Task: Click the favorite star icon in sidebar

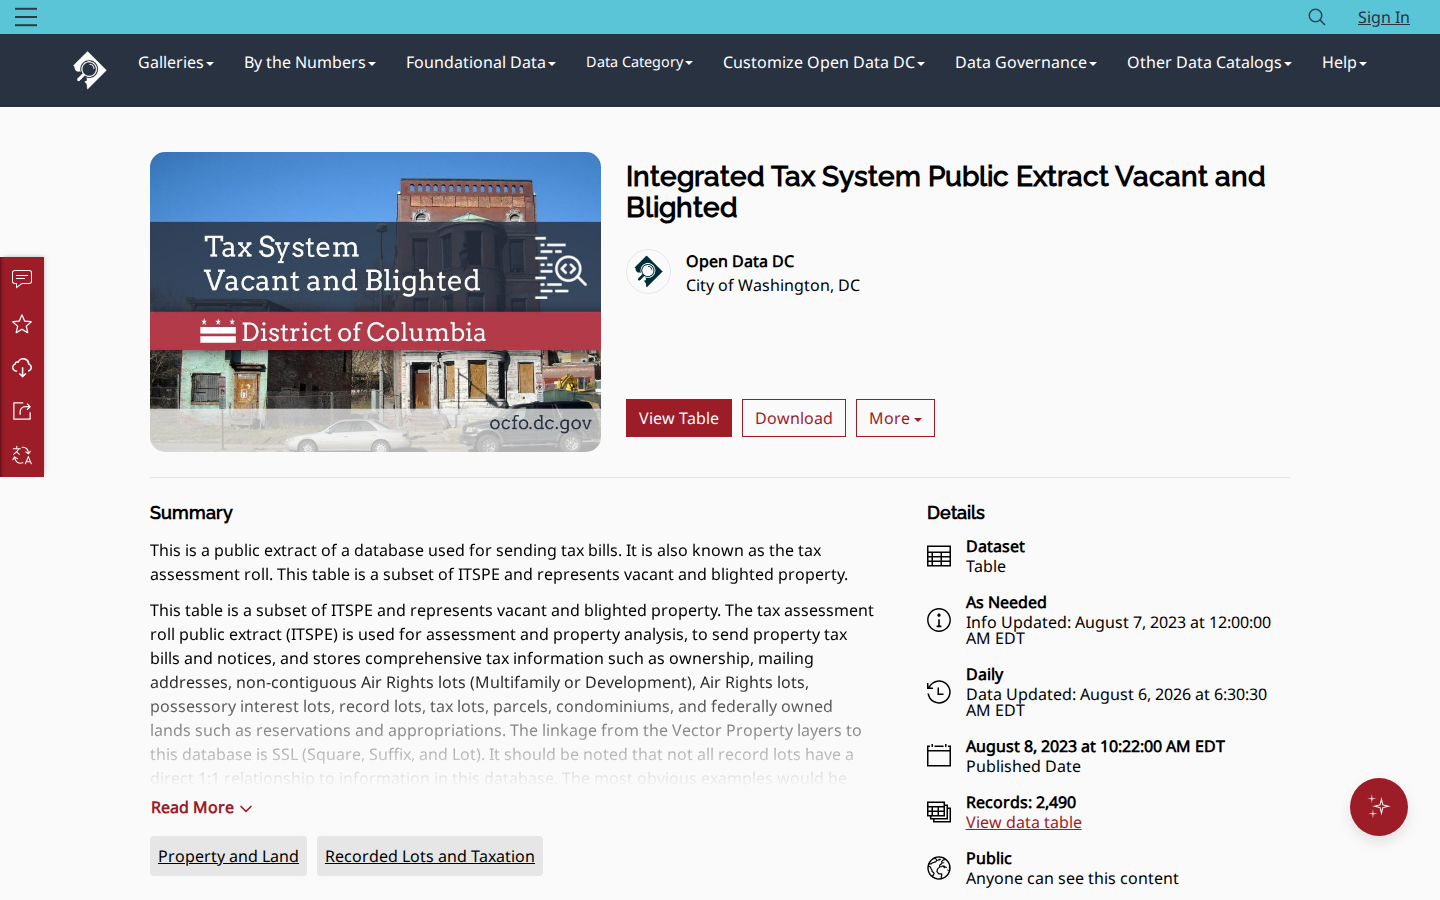Action: click(x=22, y=323)
